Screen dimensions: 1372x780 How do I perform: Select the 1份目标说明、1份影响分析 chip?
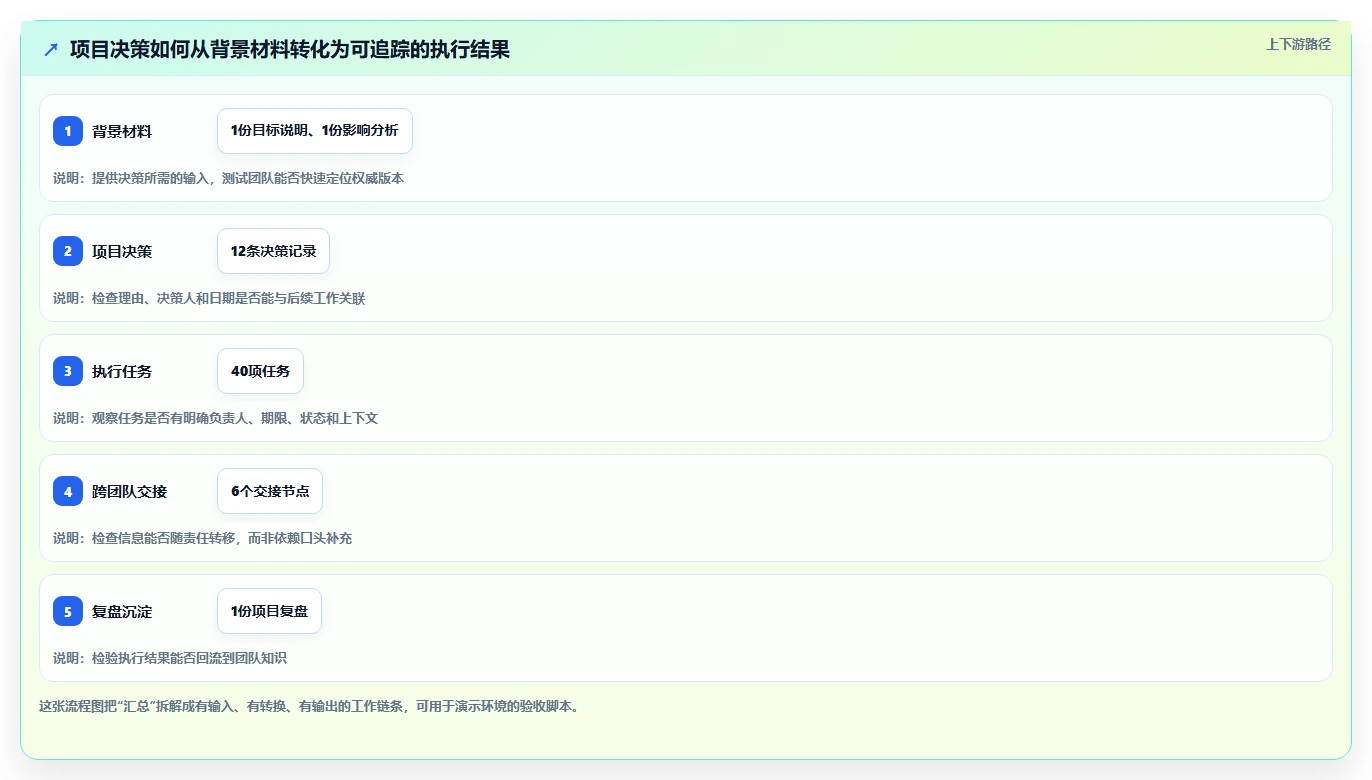(315, 131)
